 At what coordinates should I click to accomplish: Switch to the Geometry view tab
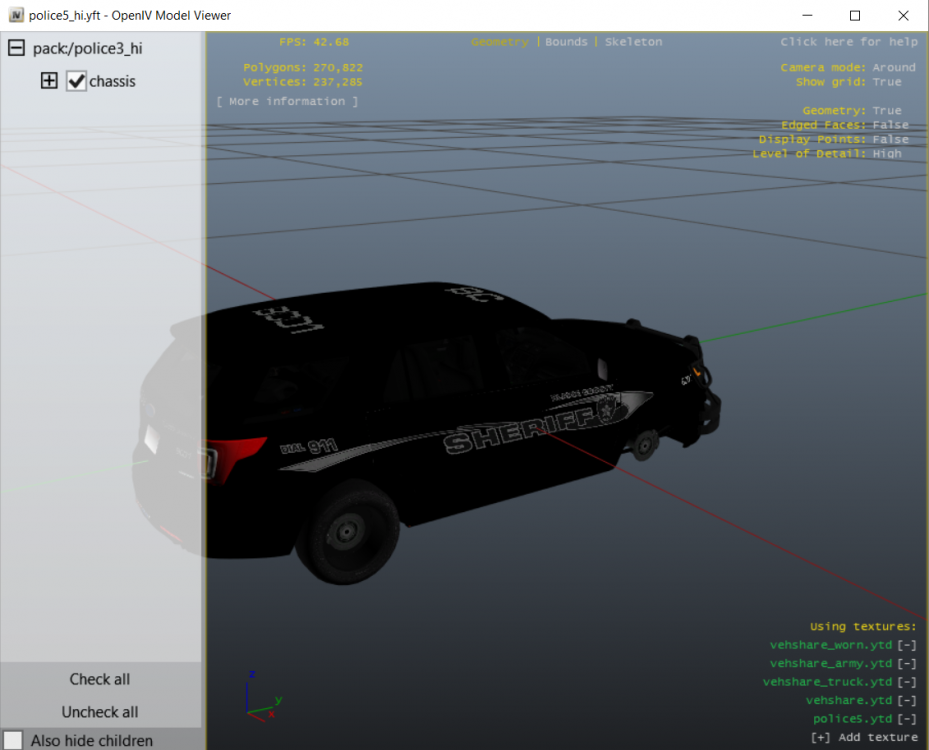[499, 42]
